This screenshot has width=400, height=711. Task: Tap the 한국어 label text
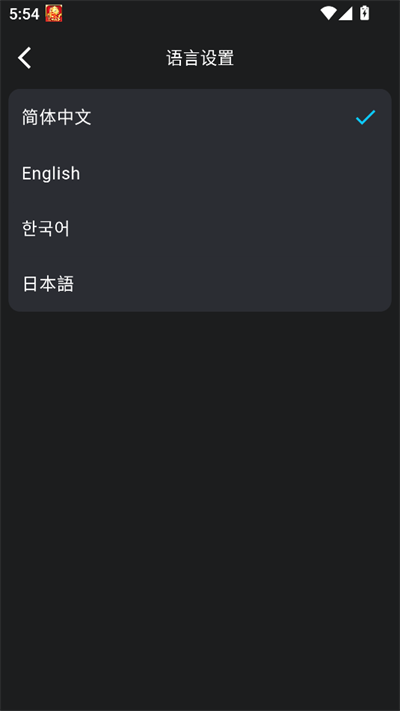46,229
